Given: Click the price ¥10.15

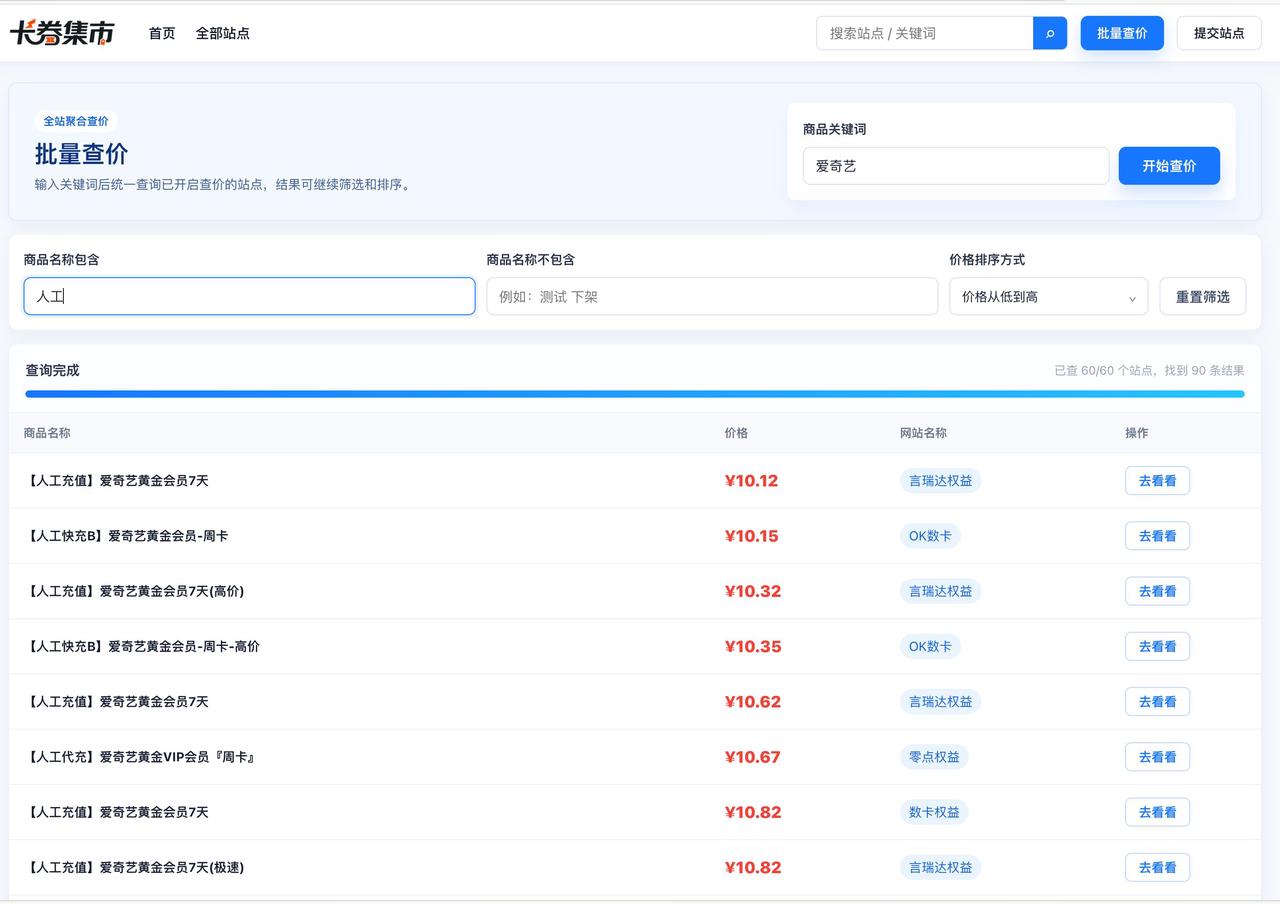Looking at the screenshot, I should click(x=751, y=536).
